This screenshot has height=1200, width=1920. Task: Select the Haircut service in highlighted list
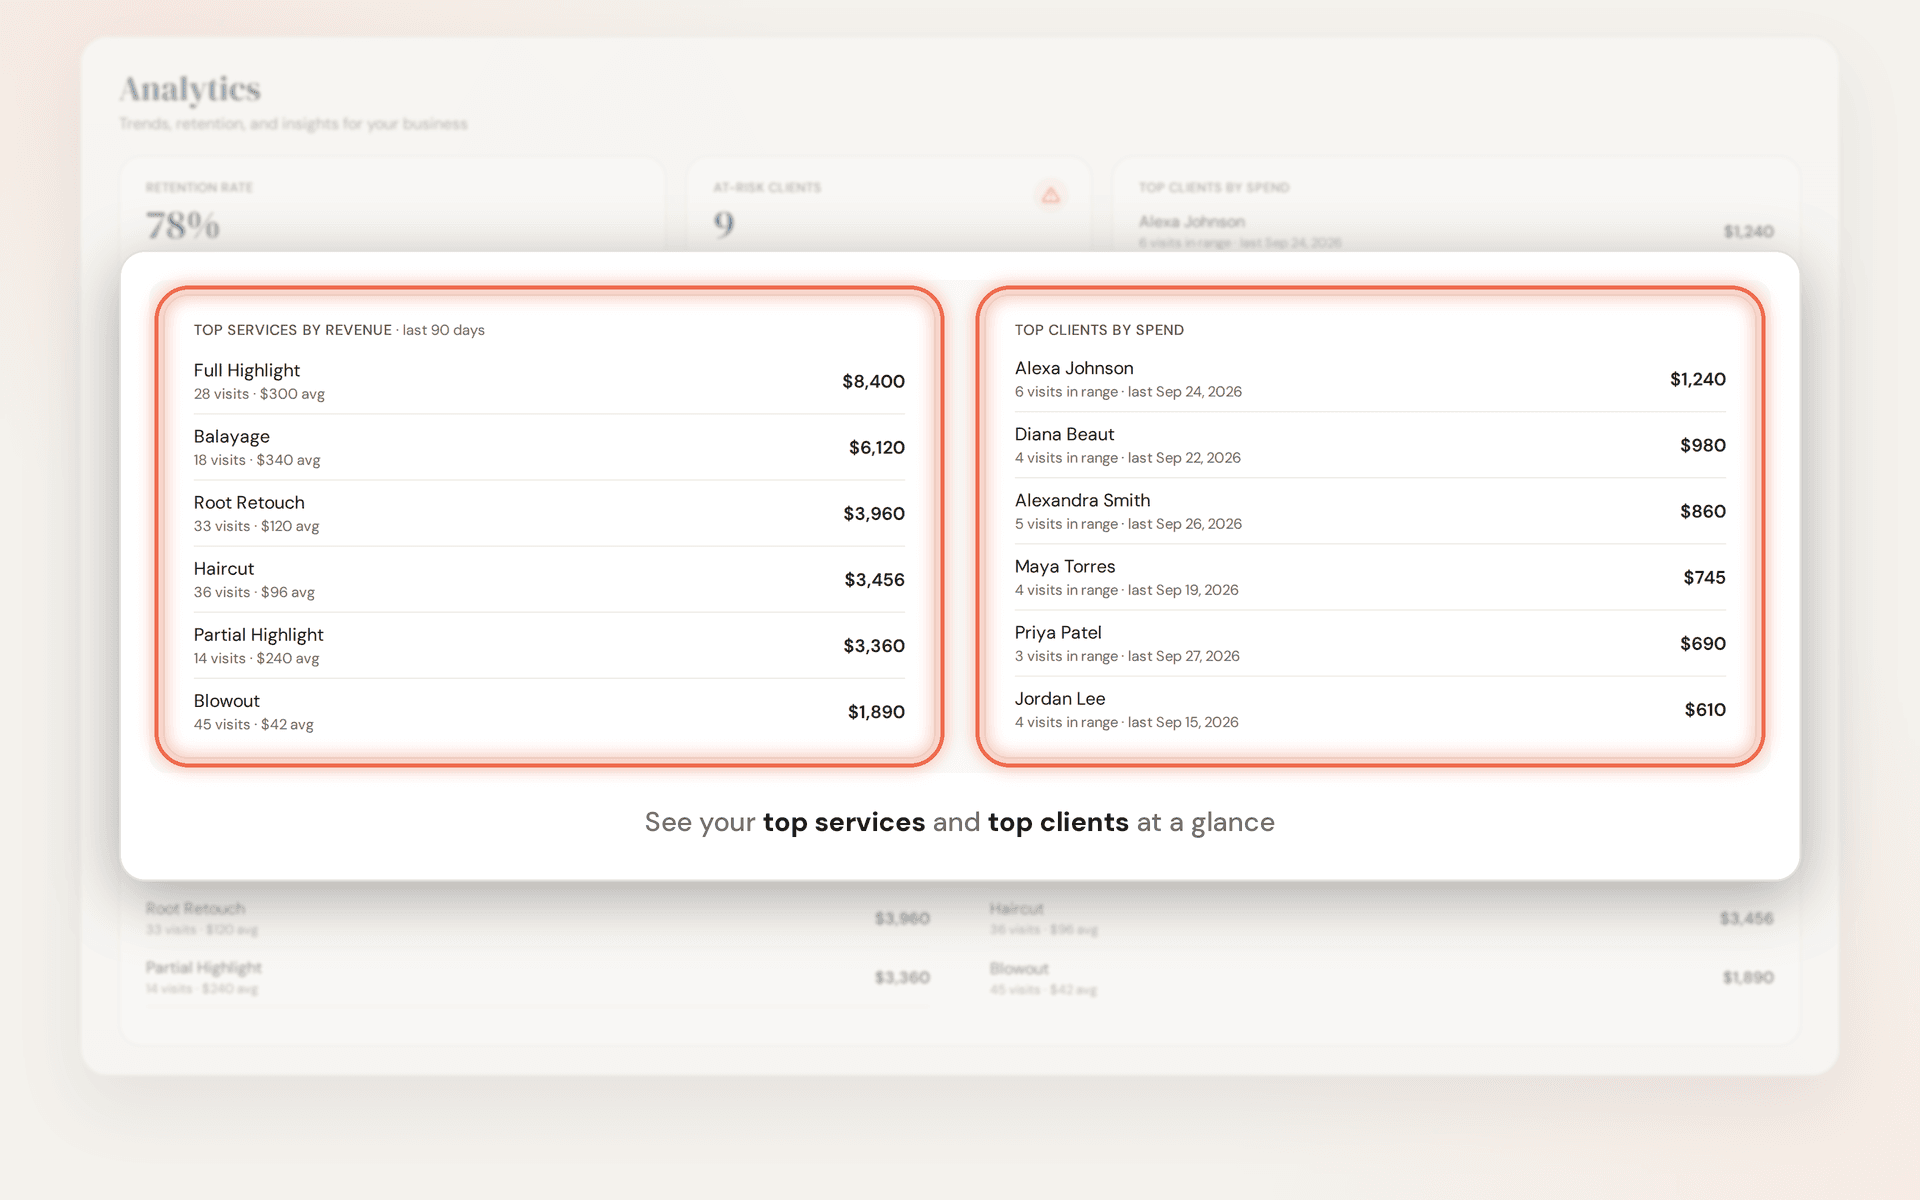(x=549, y=579)
